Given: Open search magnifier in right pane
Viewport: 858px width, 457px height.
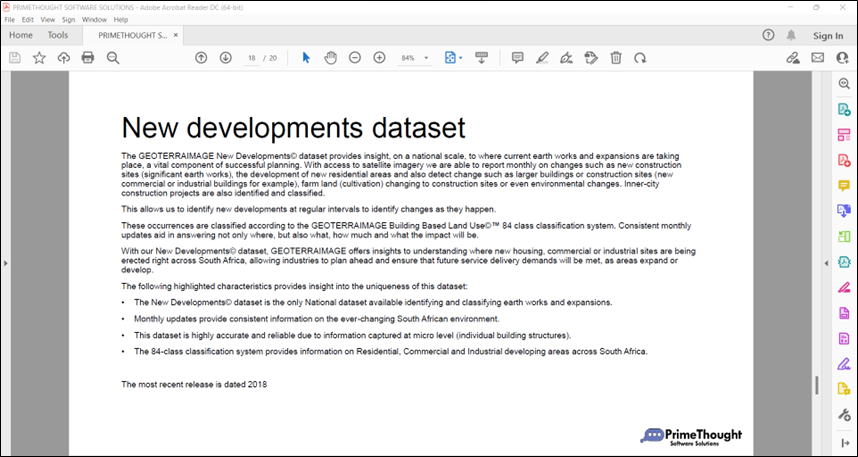Looking at the screenshot, I should coord(844,84).
